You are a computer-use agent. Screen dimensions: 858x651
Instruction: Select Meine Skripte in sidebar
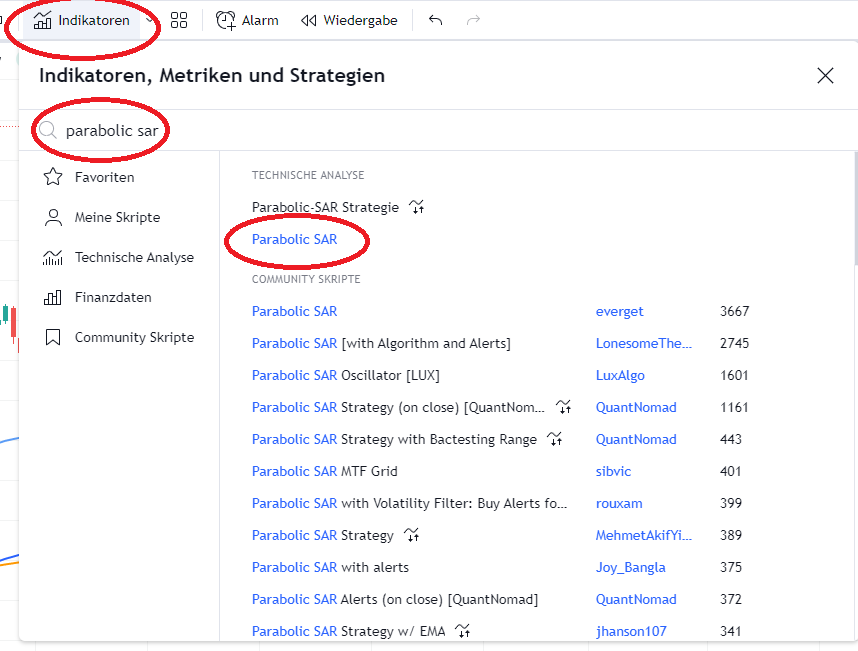tap(116, 217)
